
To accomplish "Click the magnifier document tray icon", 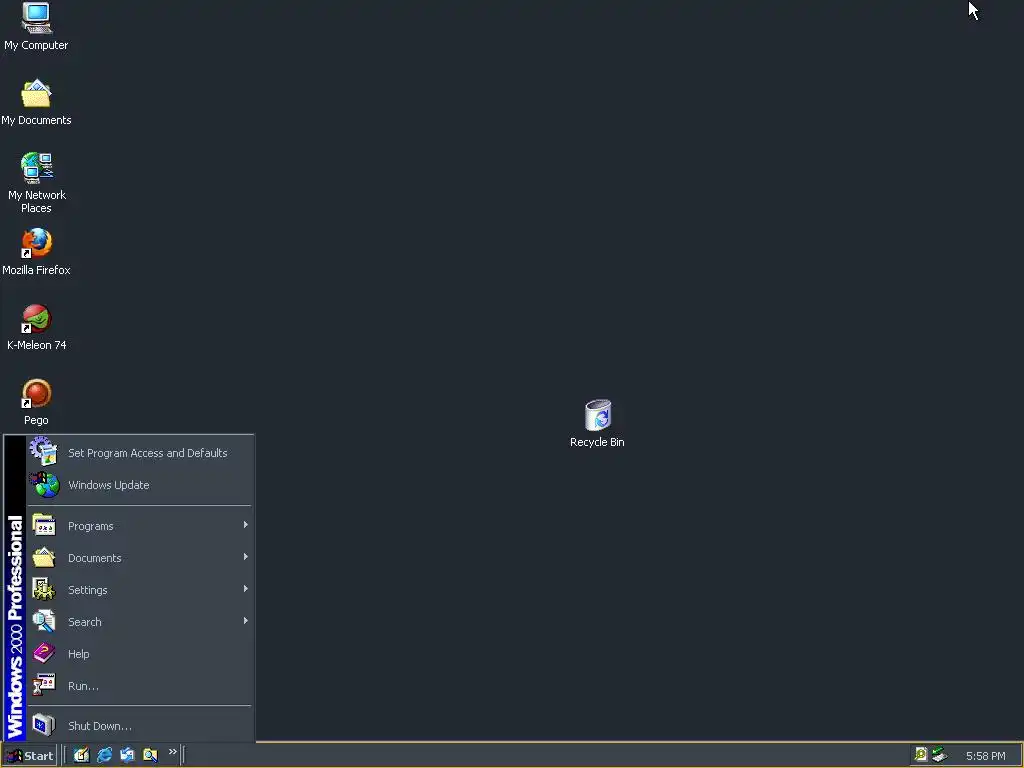I will point(921,755).
